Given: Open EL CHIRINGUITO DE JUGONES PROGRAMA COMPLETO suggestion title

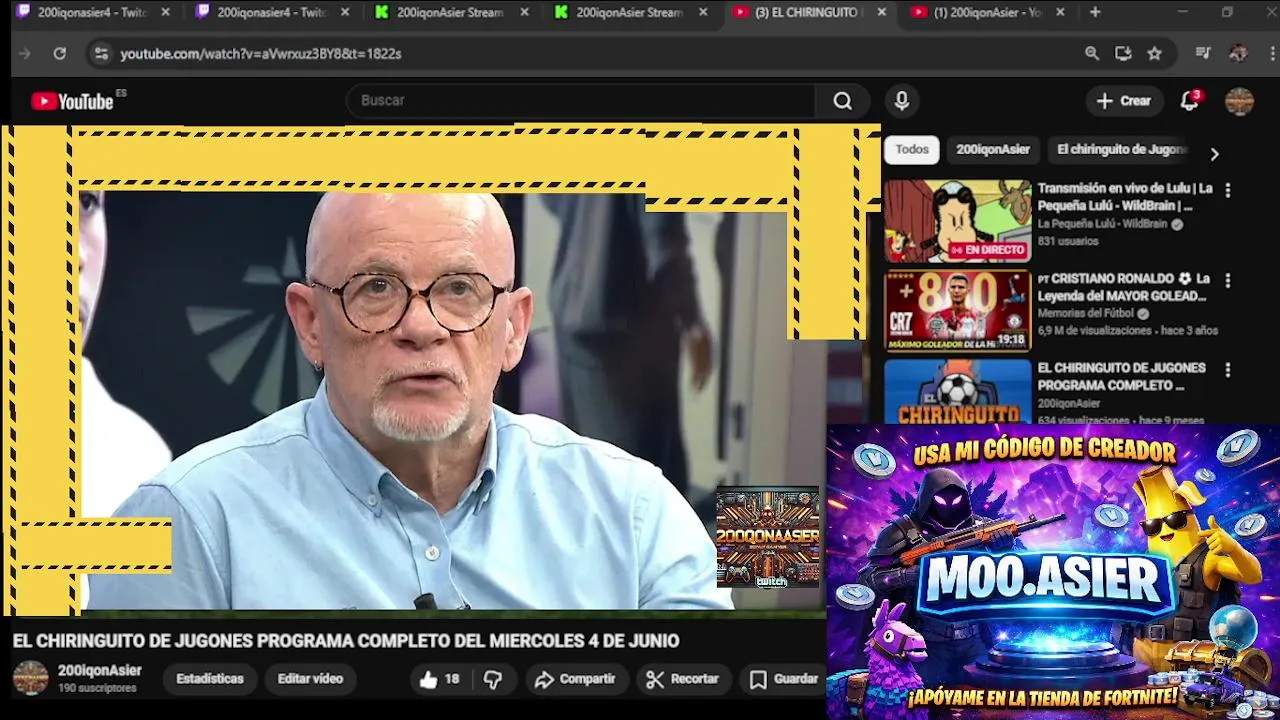Looking at the screenshot, I should pos(1121,377).
